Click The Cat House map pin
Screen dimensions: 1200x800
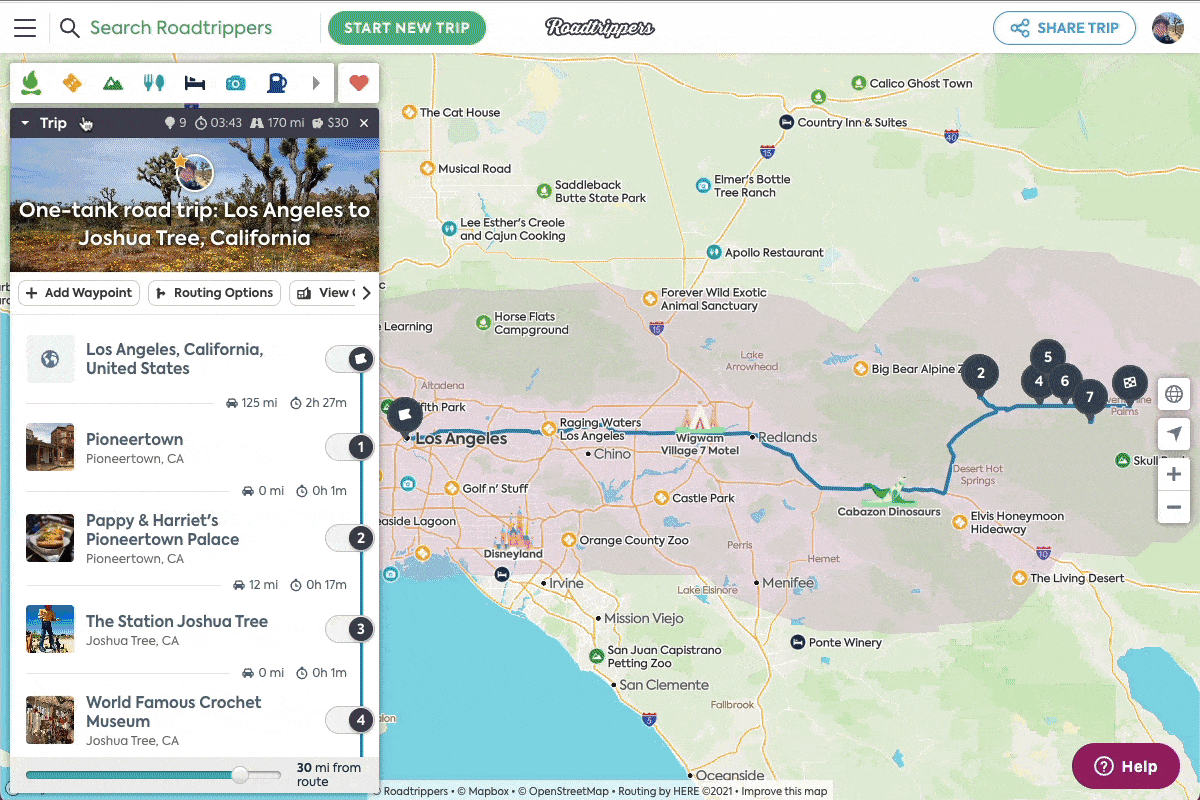[x=408, y=112]
